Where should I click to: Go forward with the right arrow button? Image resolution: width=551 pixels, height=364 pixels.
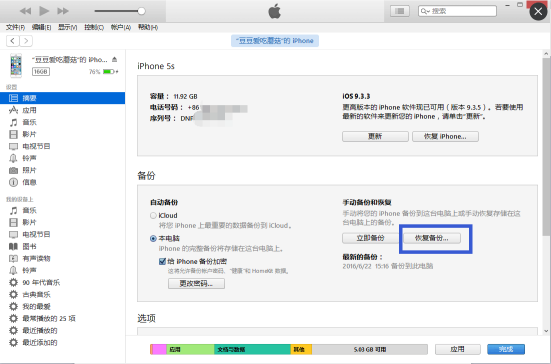click(x=26, y=41)
